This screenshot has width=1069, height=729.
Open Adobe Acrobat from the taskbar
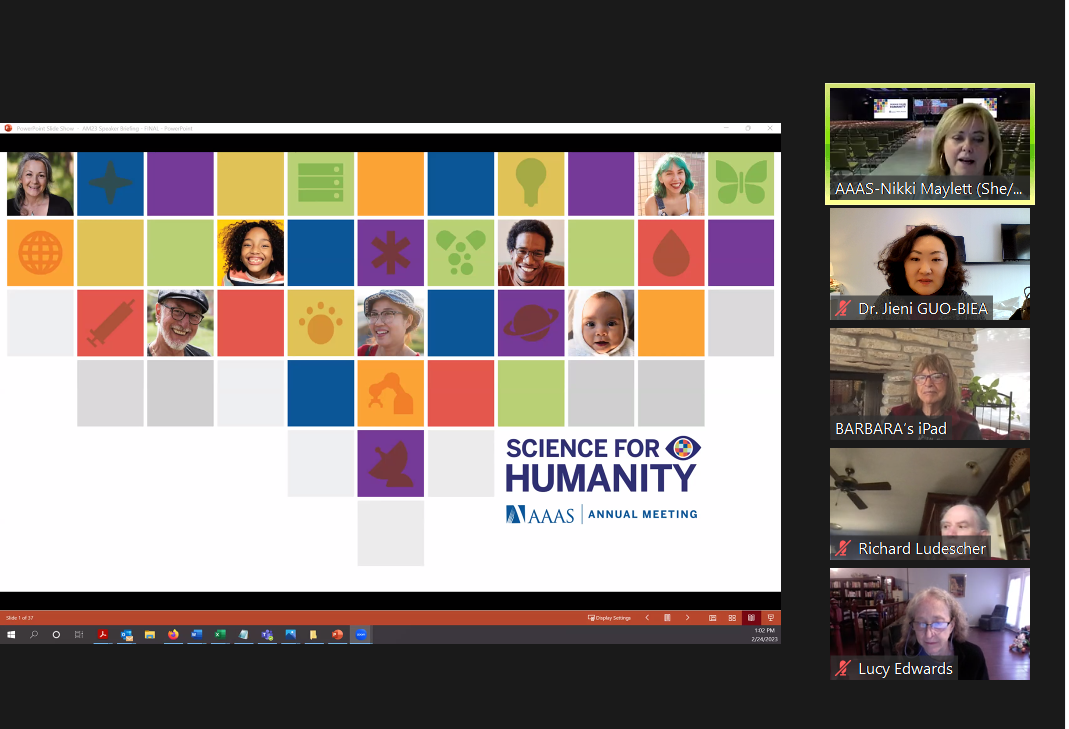[103, 635]
